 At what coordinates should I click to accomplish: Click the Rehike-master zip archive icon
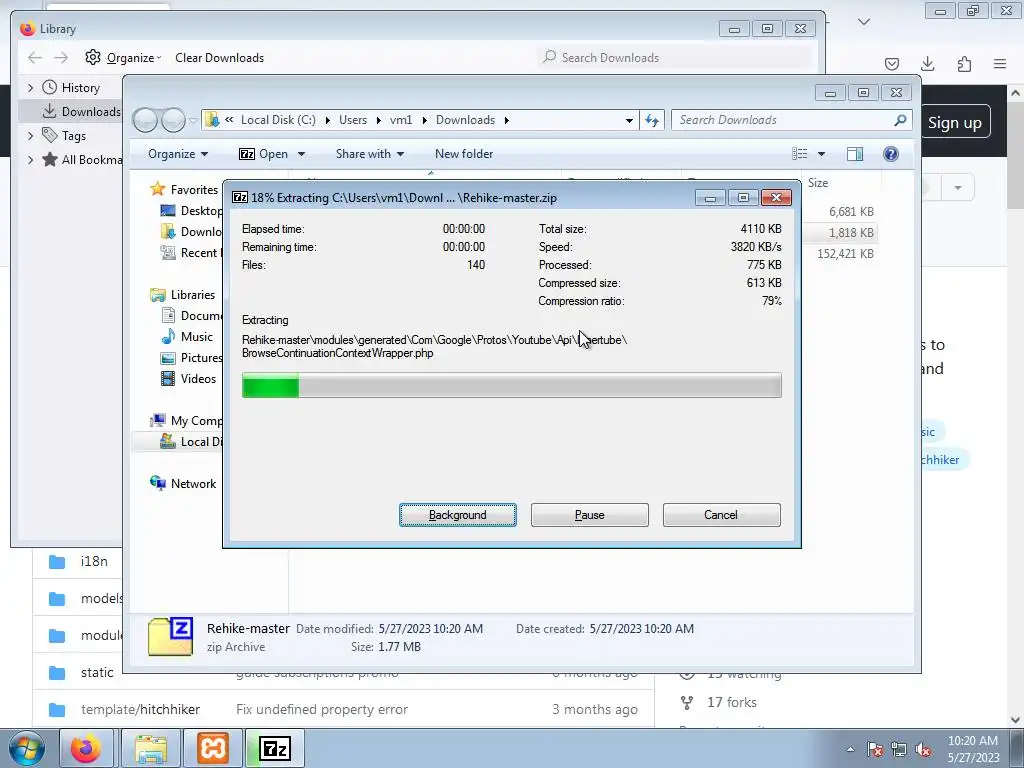click(x=170, y=636)
